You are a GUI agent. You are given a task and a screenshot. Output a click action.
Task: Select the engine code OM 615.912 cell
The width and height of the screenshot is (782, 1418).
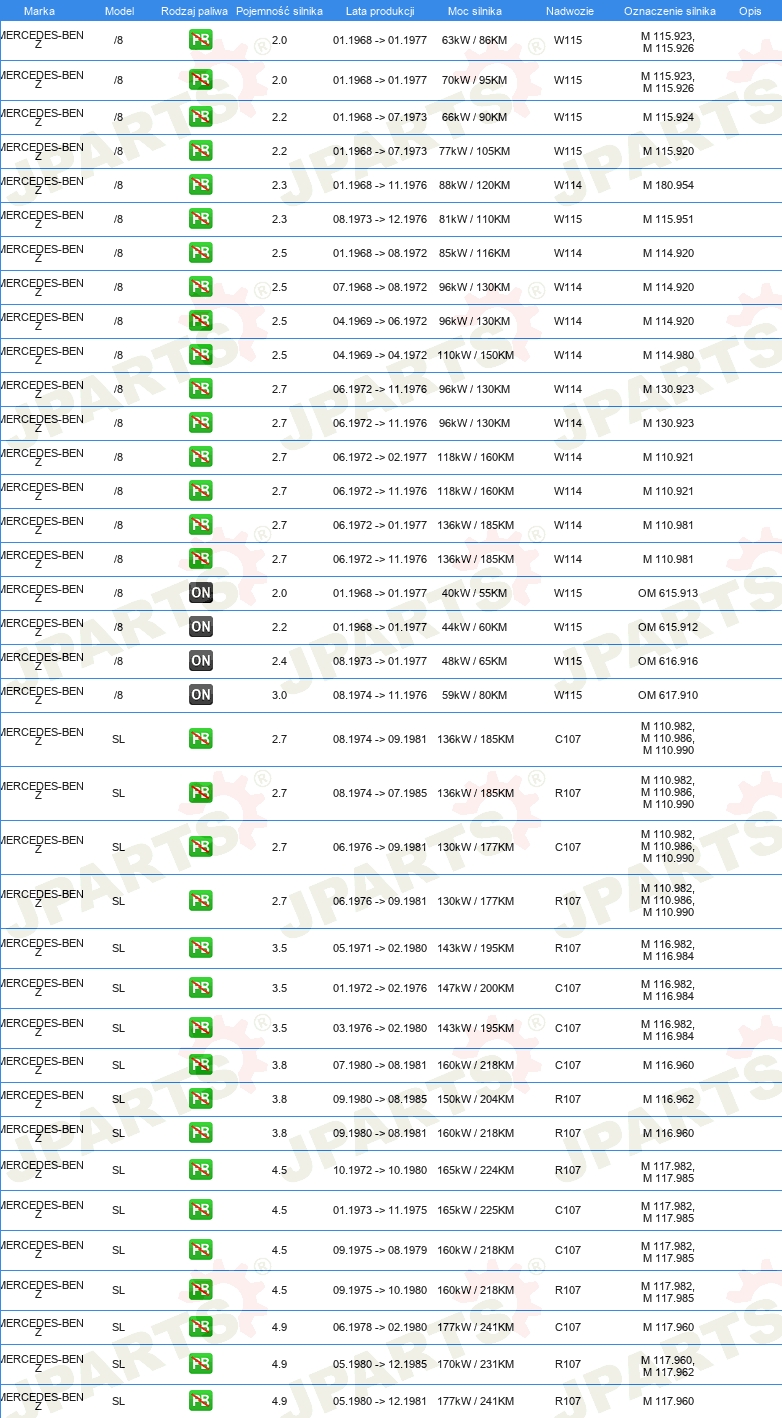(668, 628)
